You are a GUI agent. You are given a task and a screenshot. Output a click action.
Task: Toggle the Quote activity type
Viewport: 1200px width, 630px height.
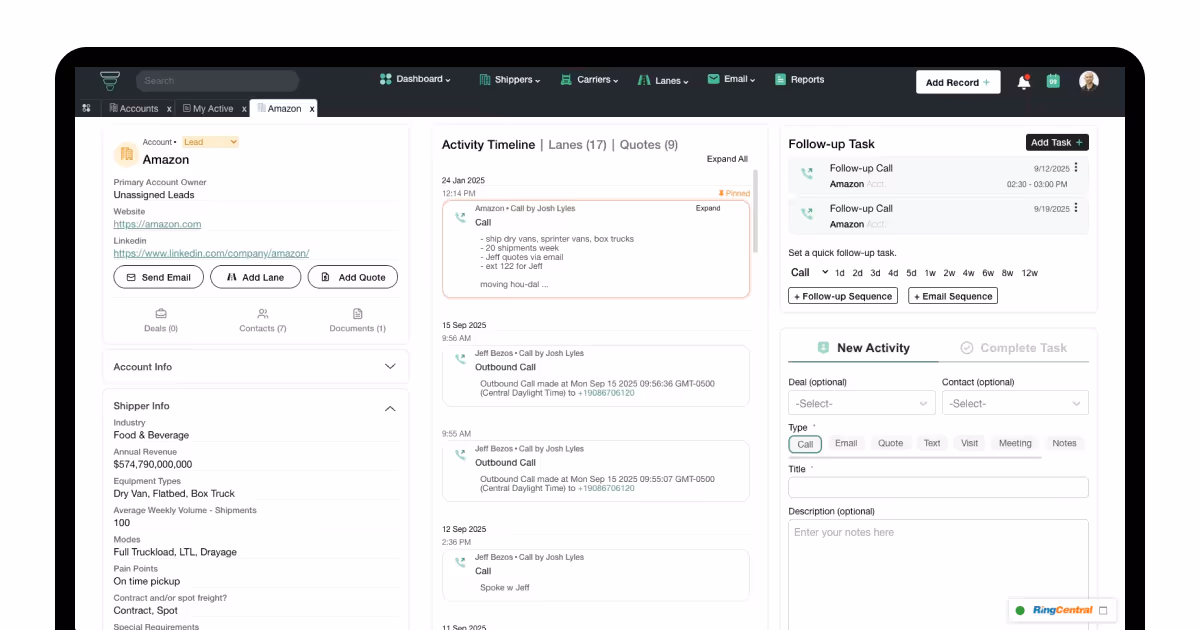(x=889, y=443)
